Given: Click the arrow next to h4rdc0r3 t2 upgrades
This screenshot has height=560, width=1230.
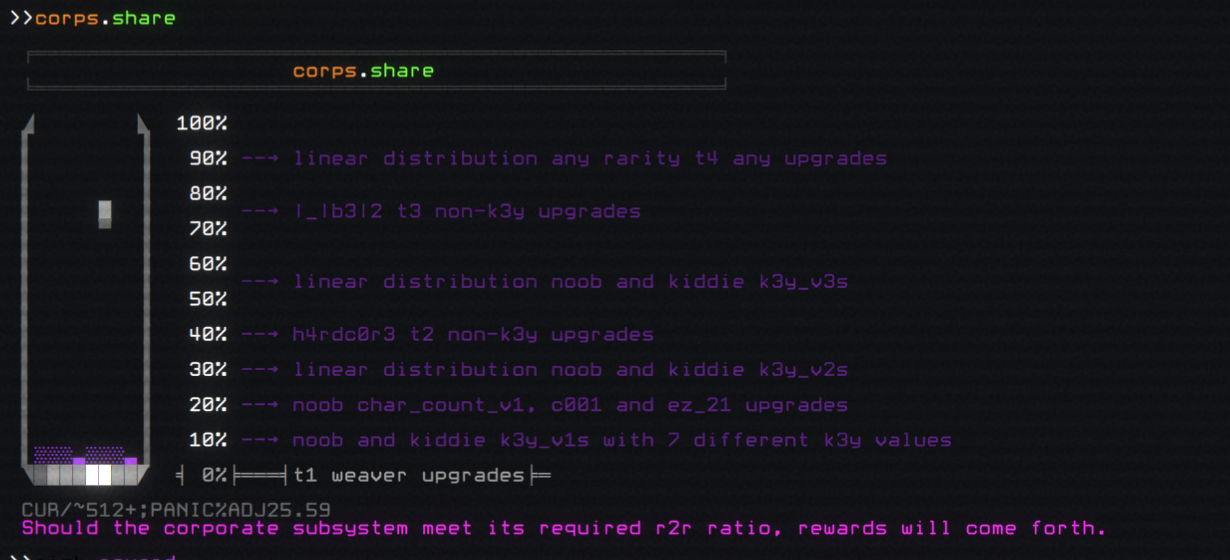Looking at the screenshot, I should 260,335.
